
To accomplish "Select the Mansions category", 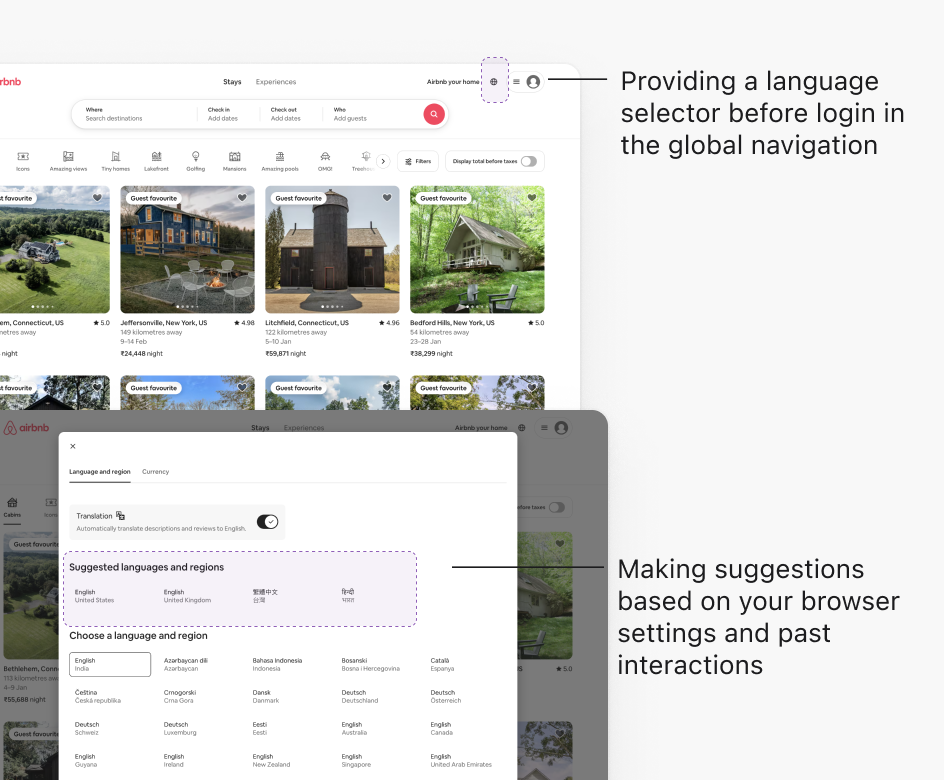I will click(x=235, y=161).
